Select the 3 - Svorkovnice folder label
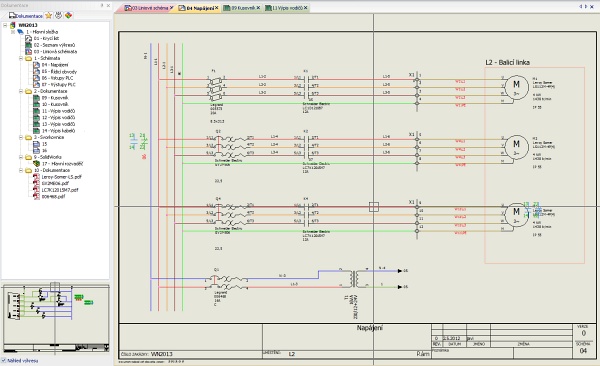This screenshot has height=366, width=600. (49, 137)
